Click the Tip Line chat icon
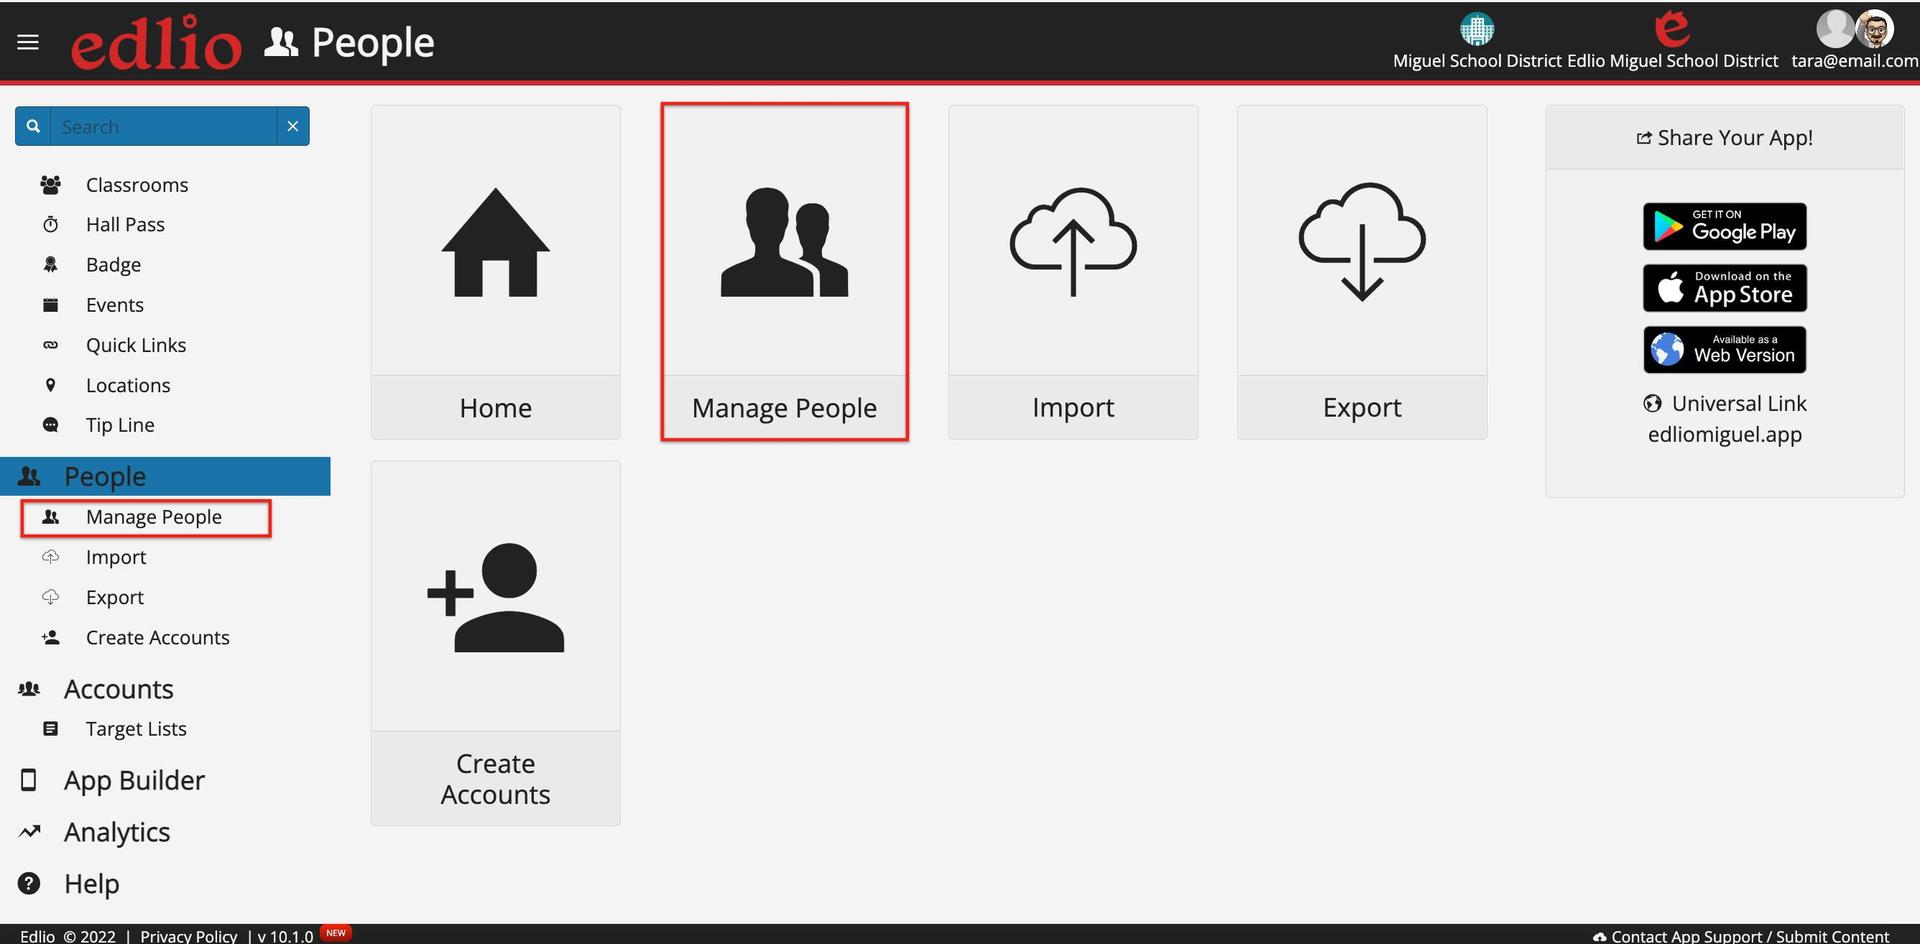 point(50,425)
